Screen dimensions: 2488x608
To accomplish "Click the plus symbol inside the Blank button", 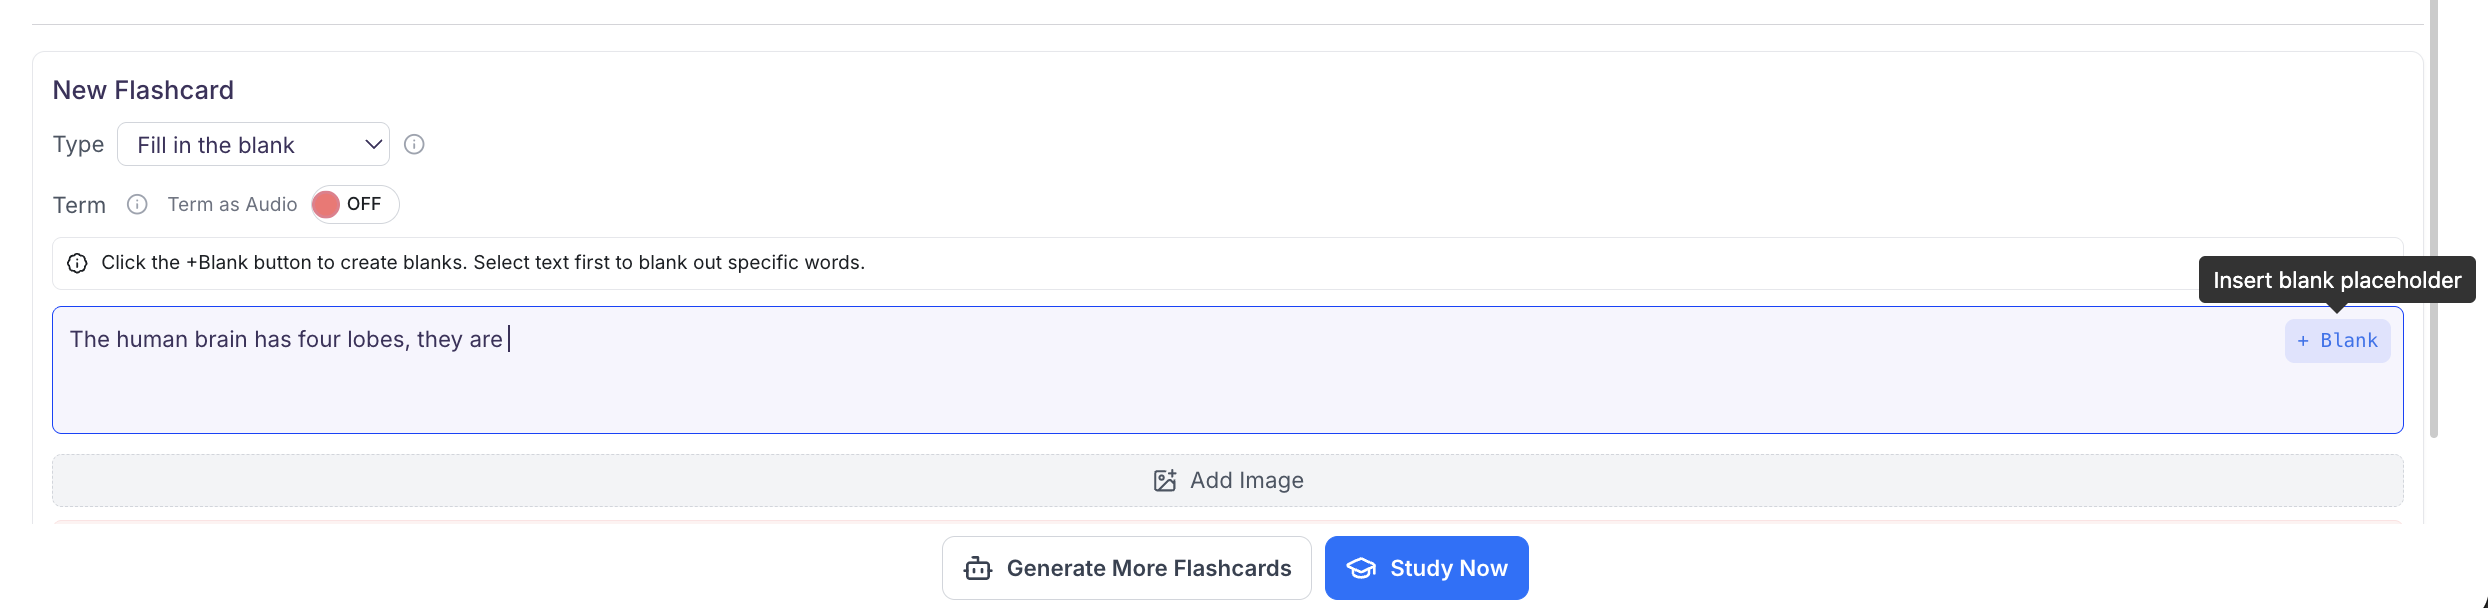I will tap(2304, 341).
